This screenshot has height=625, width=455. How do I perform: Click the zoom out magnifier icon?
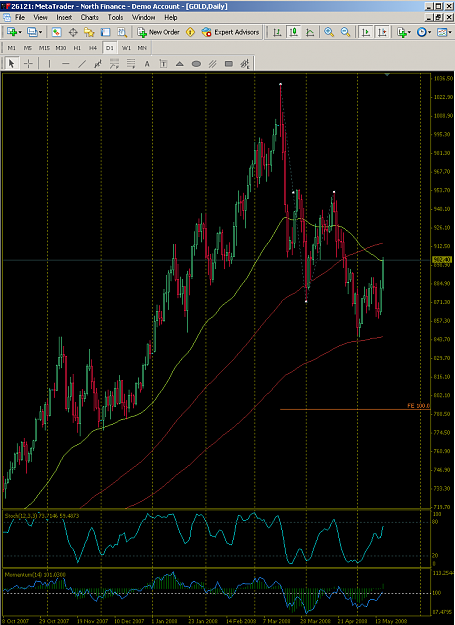click(x=345, y=32)
